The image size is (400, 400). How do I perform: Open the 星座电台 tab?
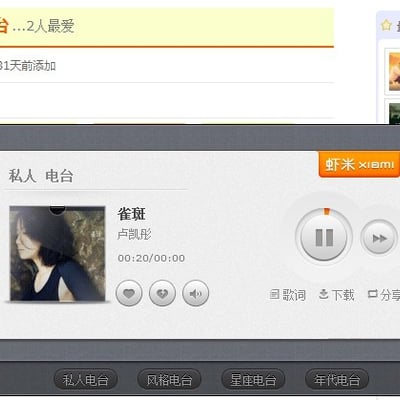(253, 379)
